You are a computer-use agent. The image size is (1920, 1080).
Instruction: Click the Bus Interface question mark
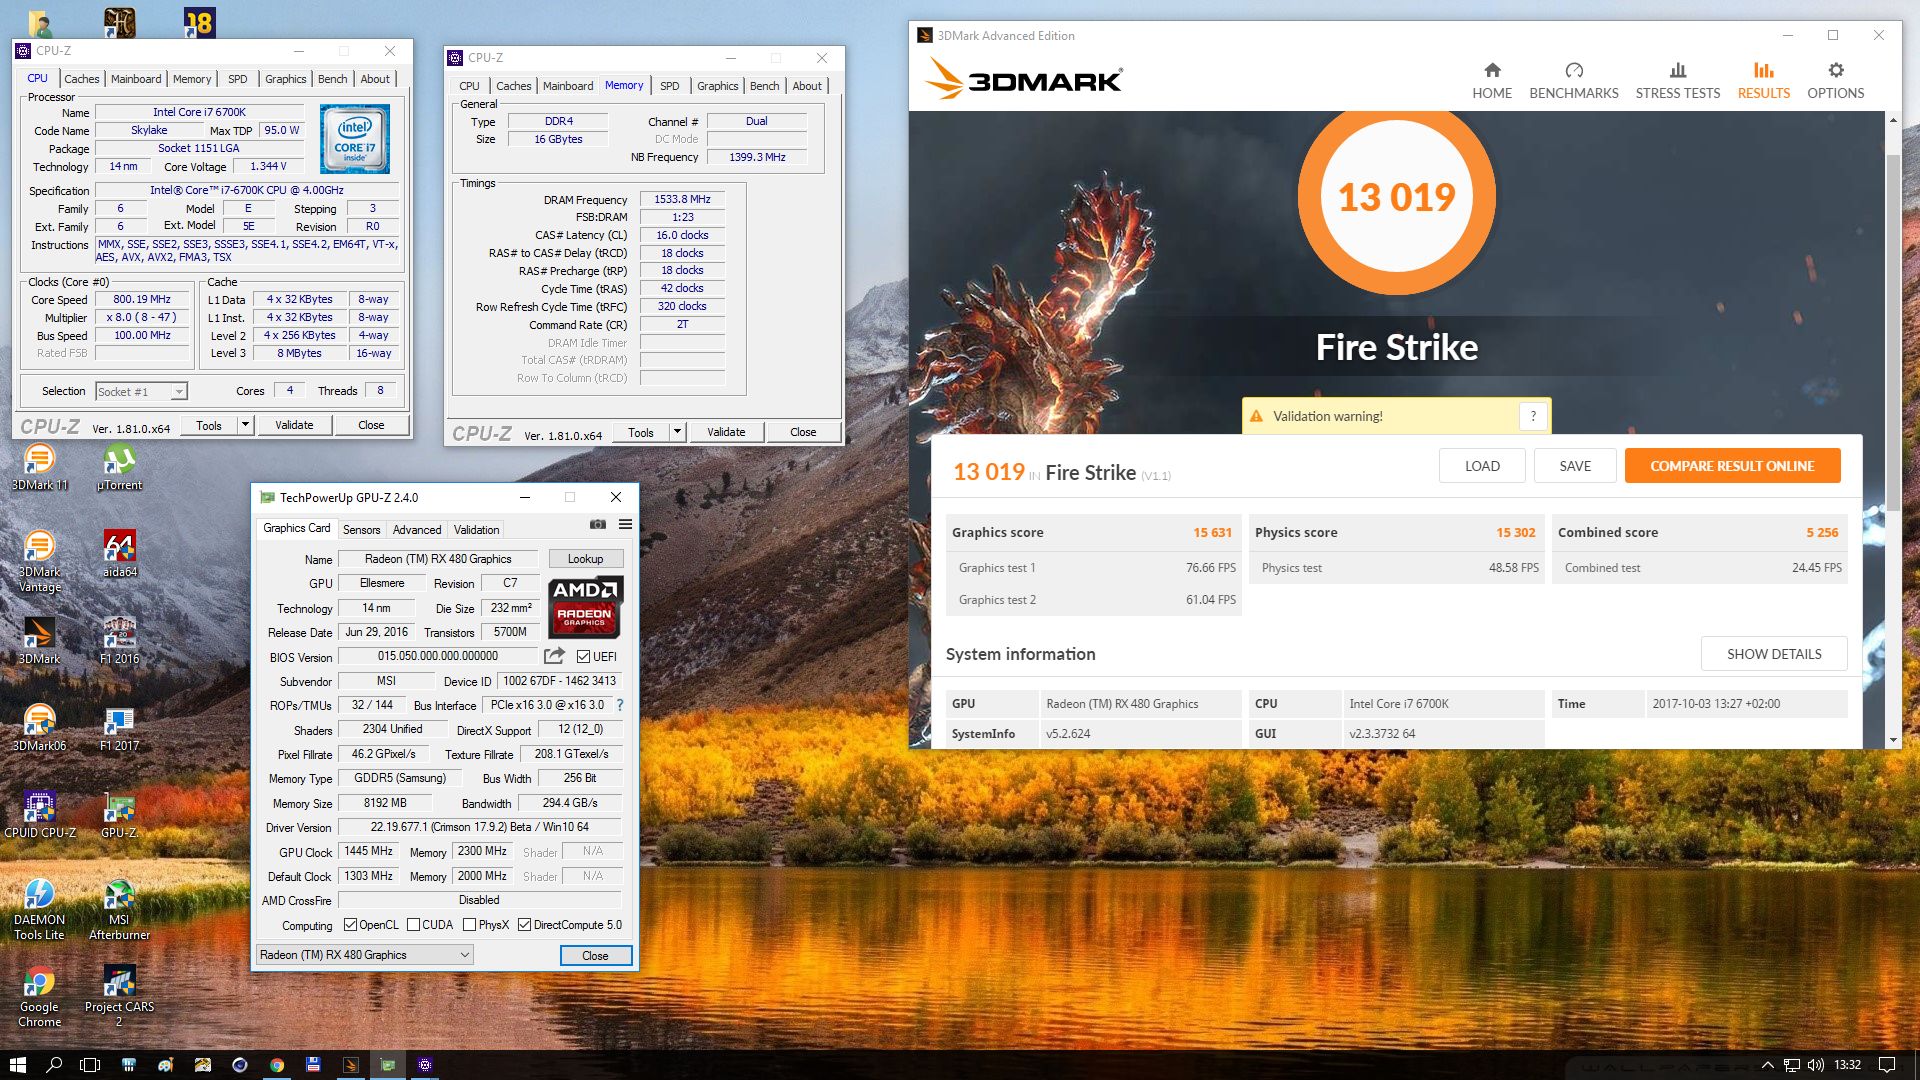pyautogui.click(x=620, y=705)
